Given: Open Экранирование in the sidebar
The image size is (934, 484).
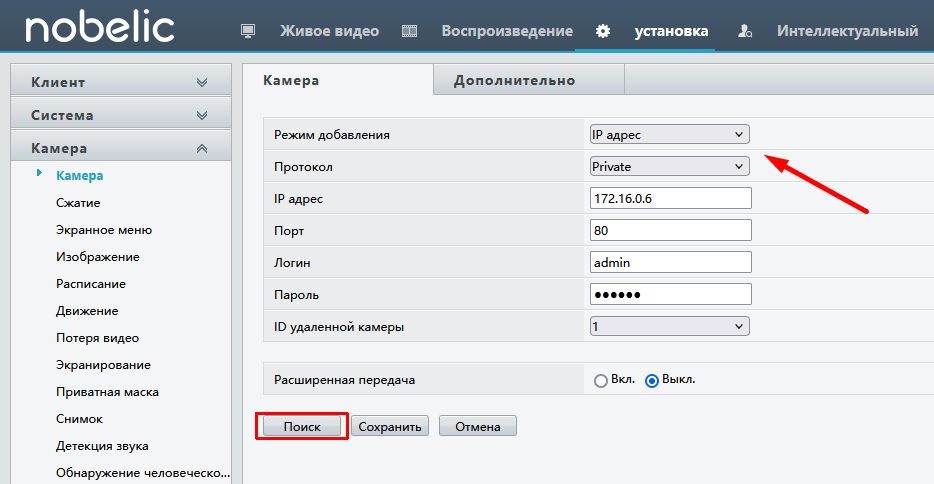Looking at the screenshot, I should tap(103, 365).
